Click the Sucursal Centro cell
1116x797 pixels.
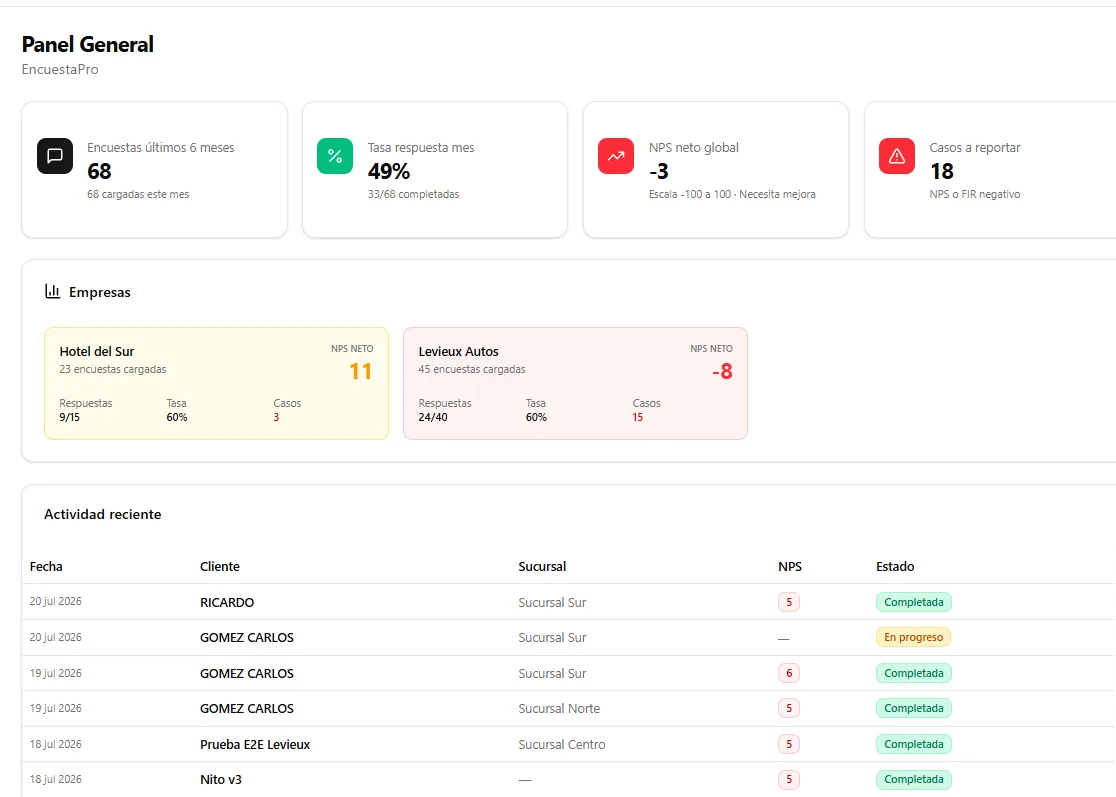click(x=562, y=744)
